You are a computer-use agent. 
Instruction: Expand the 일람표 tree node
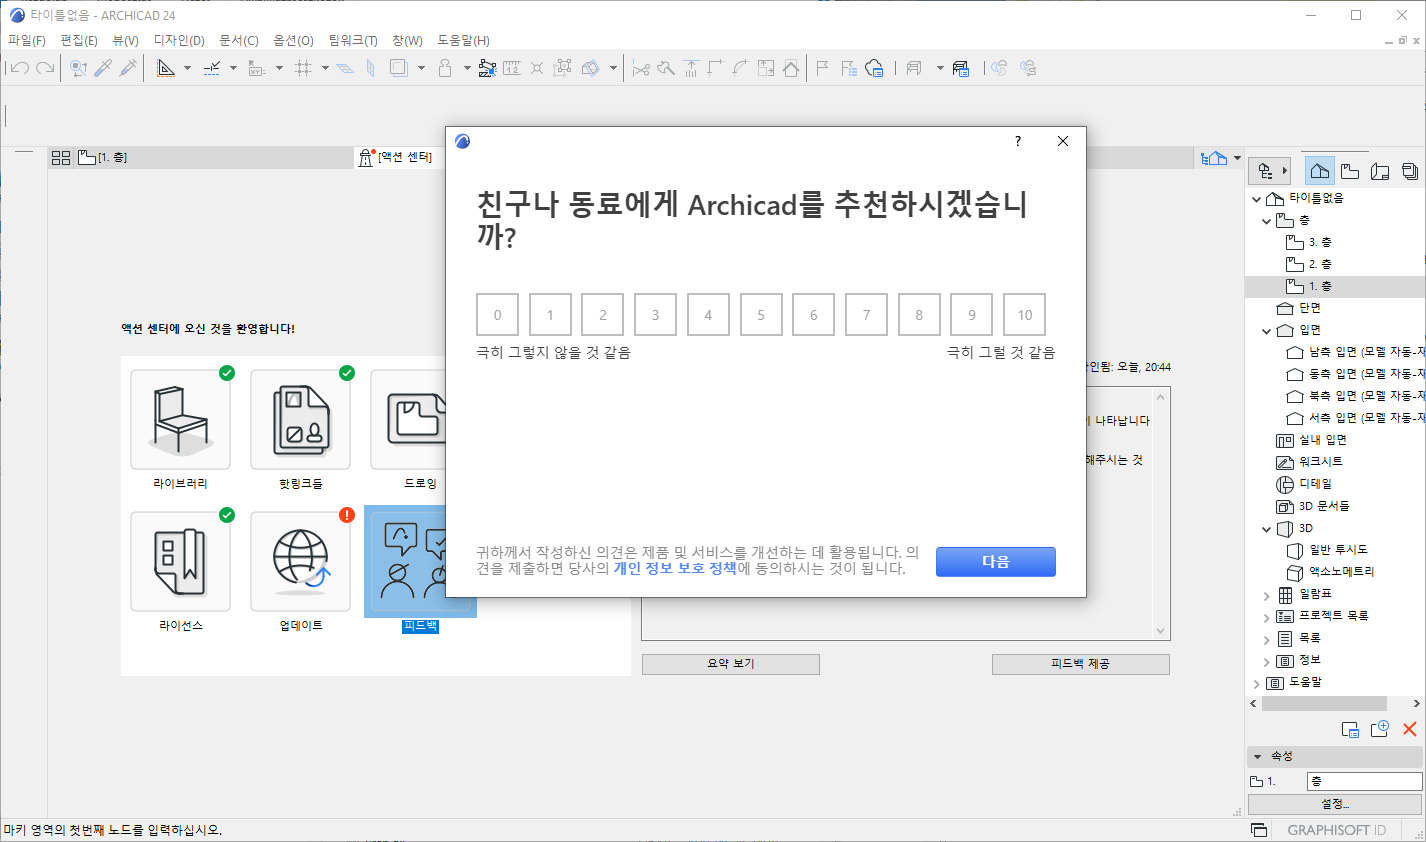pos(1267,595)
